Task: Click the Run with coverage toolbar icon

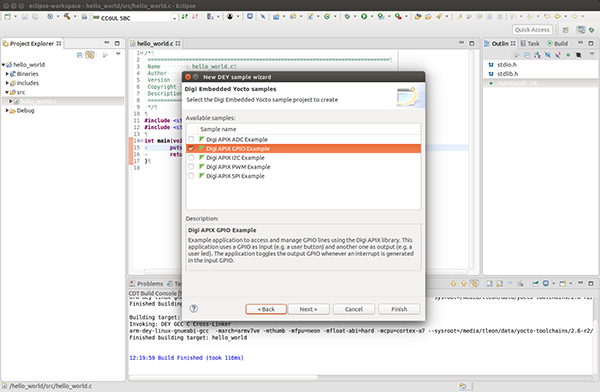Action: click(x=381, y=16)
